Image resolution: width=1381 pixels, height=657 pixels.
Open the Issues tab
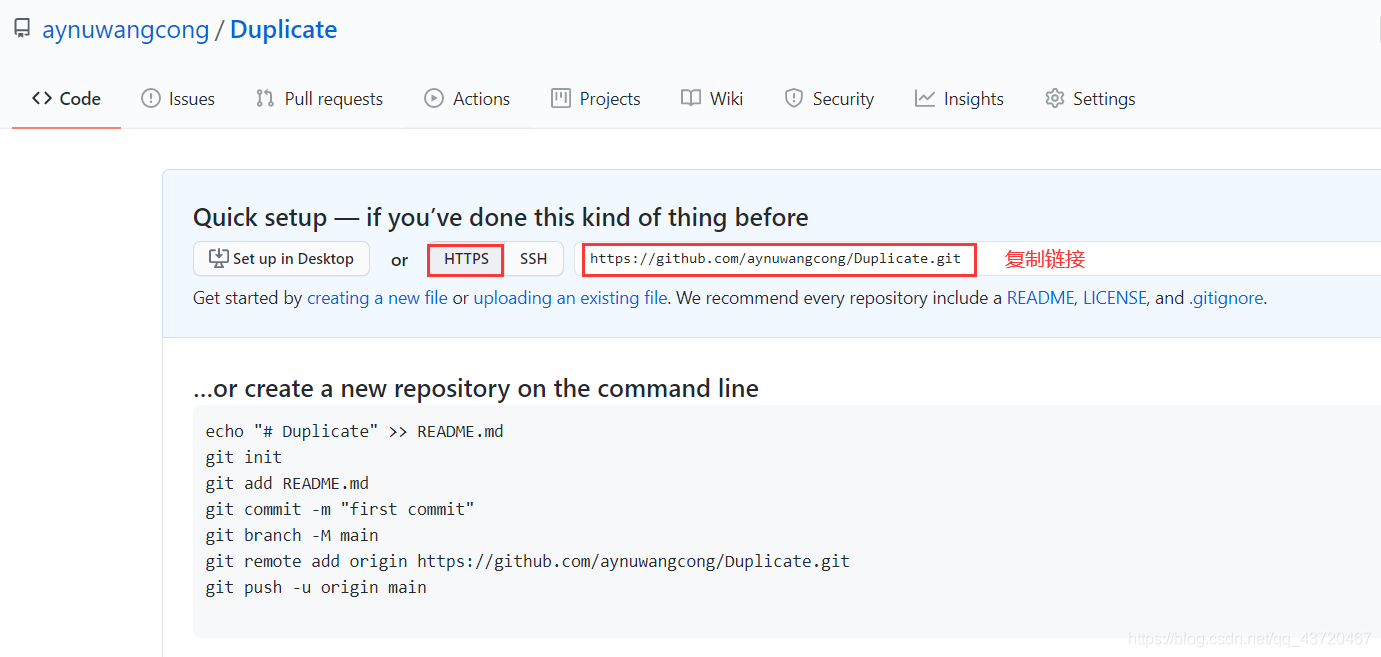point(178,98)
